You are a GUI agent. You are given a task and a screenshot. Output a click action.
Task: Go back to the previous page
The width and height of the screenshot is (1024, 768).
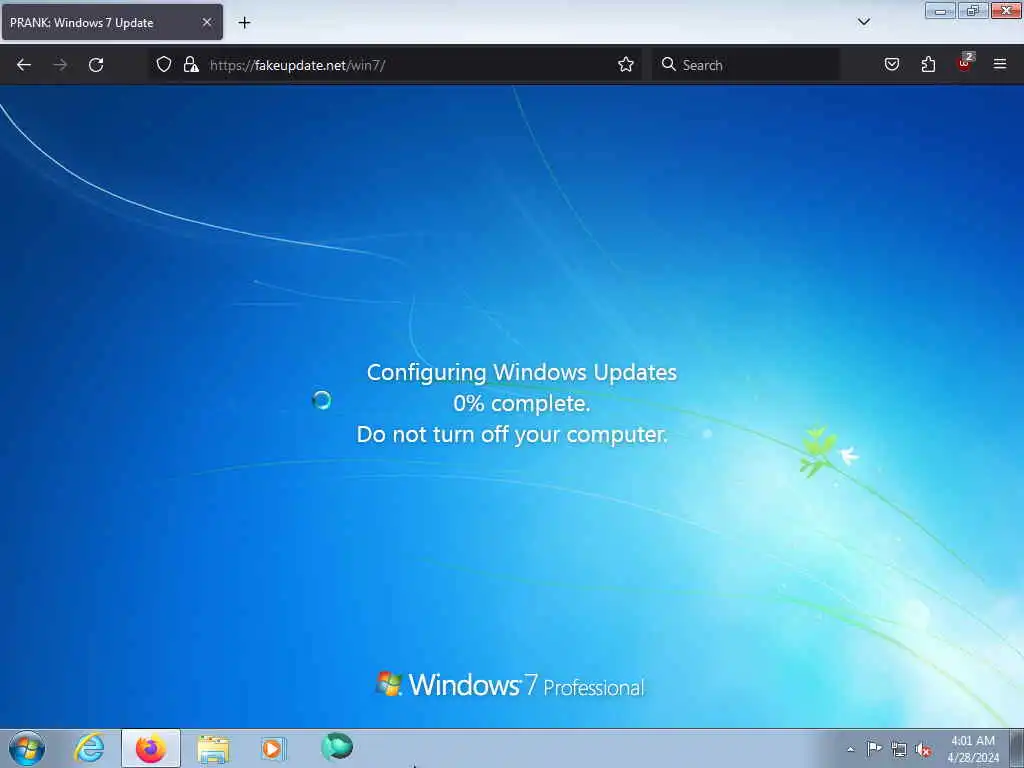(x=24, y=65)
